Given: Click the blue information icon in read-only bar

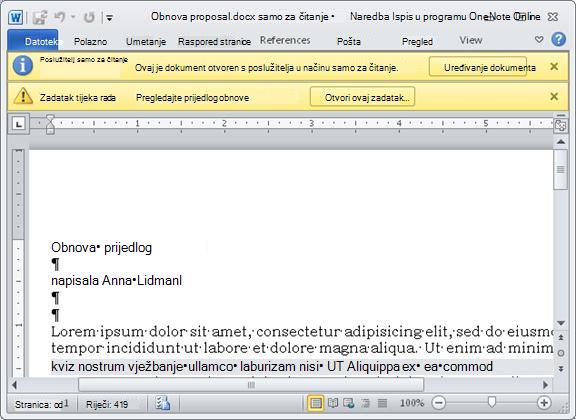Looking at the screenshot, I should tap(23, 66).
